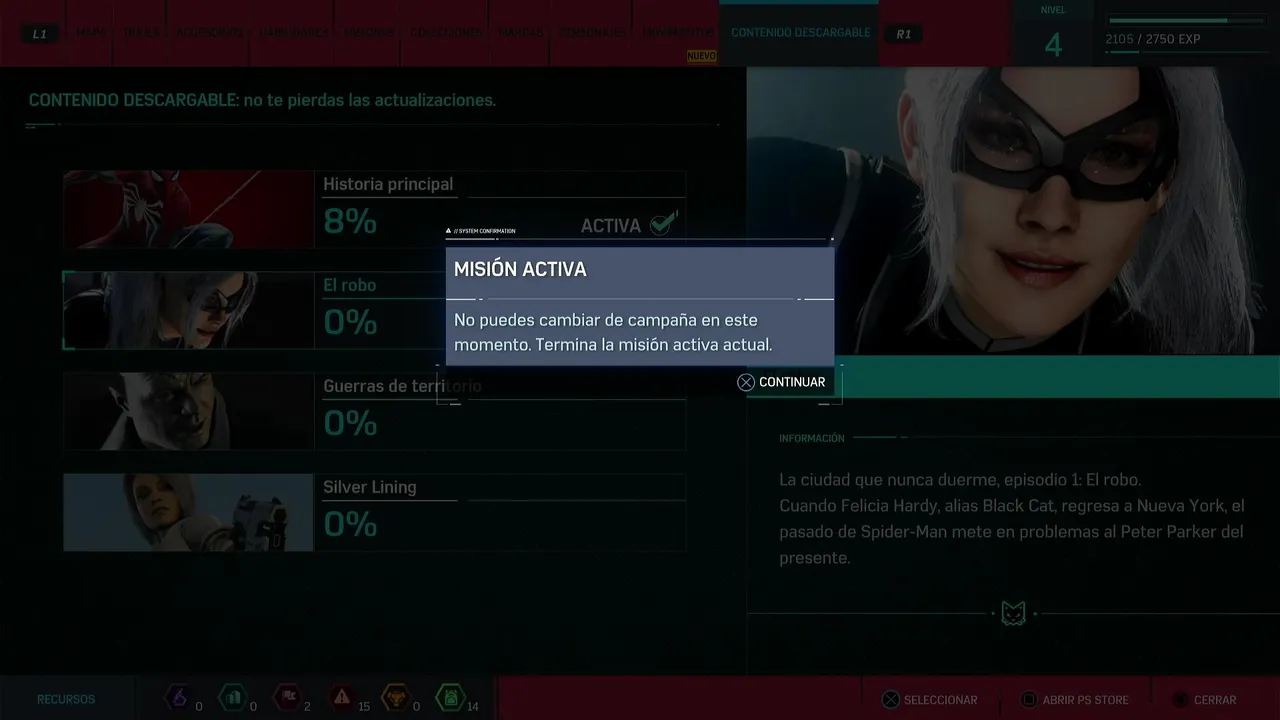Click the 2105 / 2750 EXP text
1280x720 pixels.
click(x=1153, y=39)
